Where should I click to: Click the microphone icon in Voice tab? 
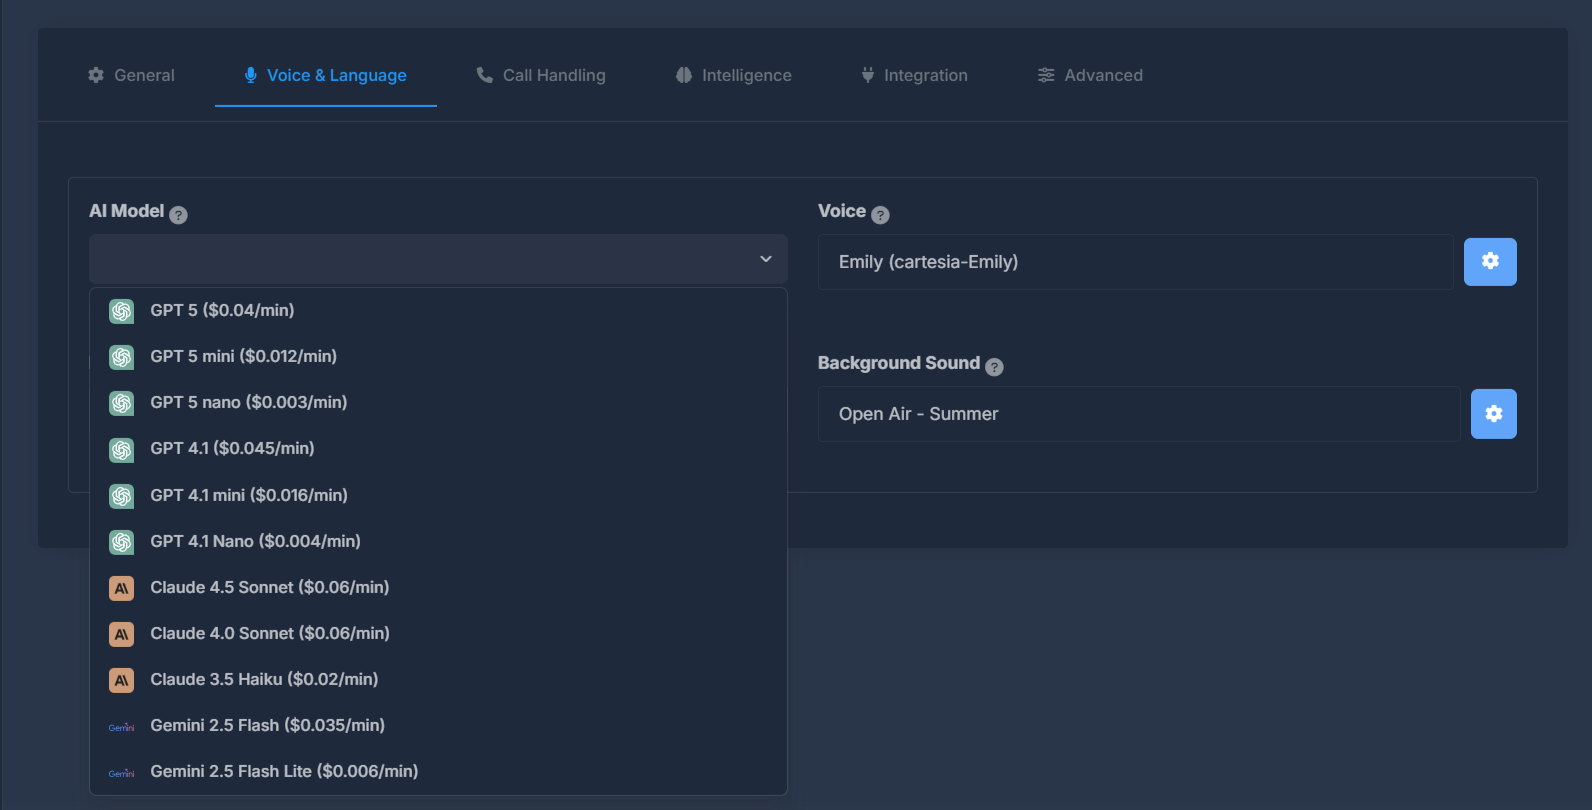251,75
